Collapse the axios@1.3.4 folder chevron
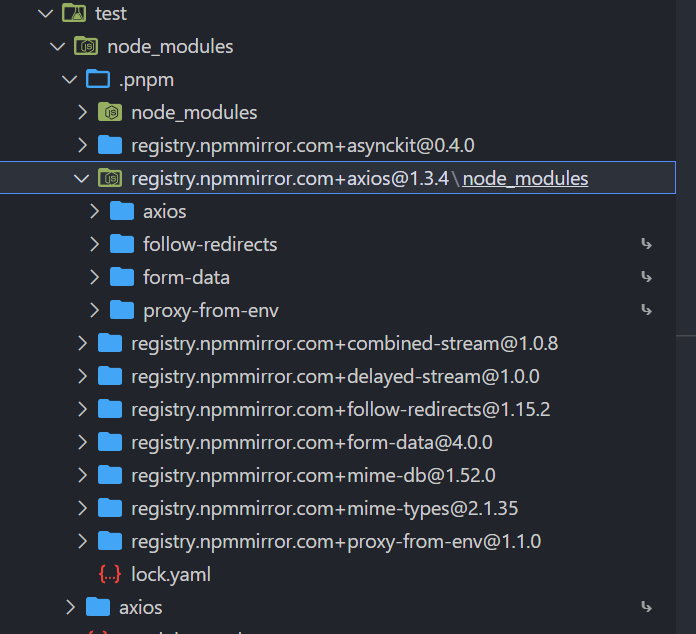Image resolution: width=696 pixels, height=634 pixels. 82,179
